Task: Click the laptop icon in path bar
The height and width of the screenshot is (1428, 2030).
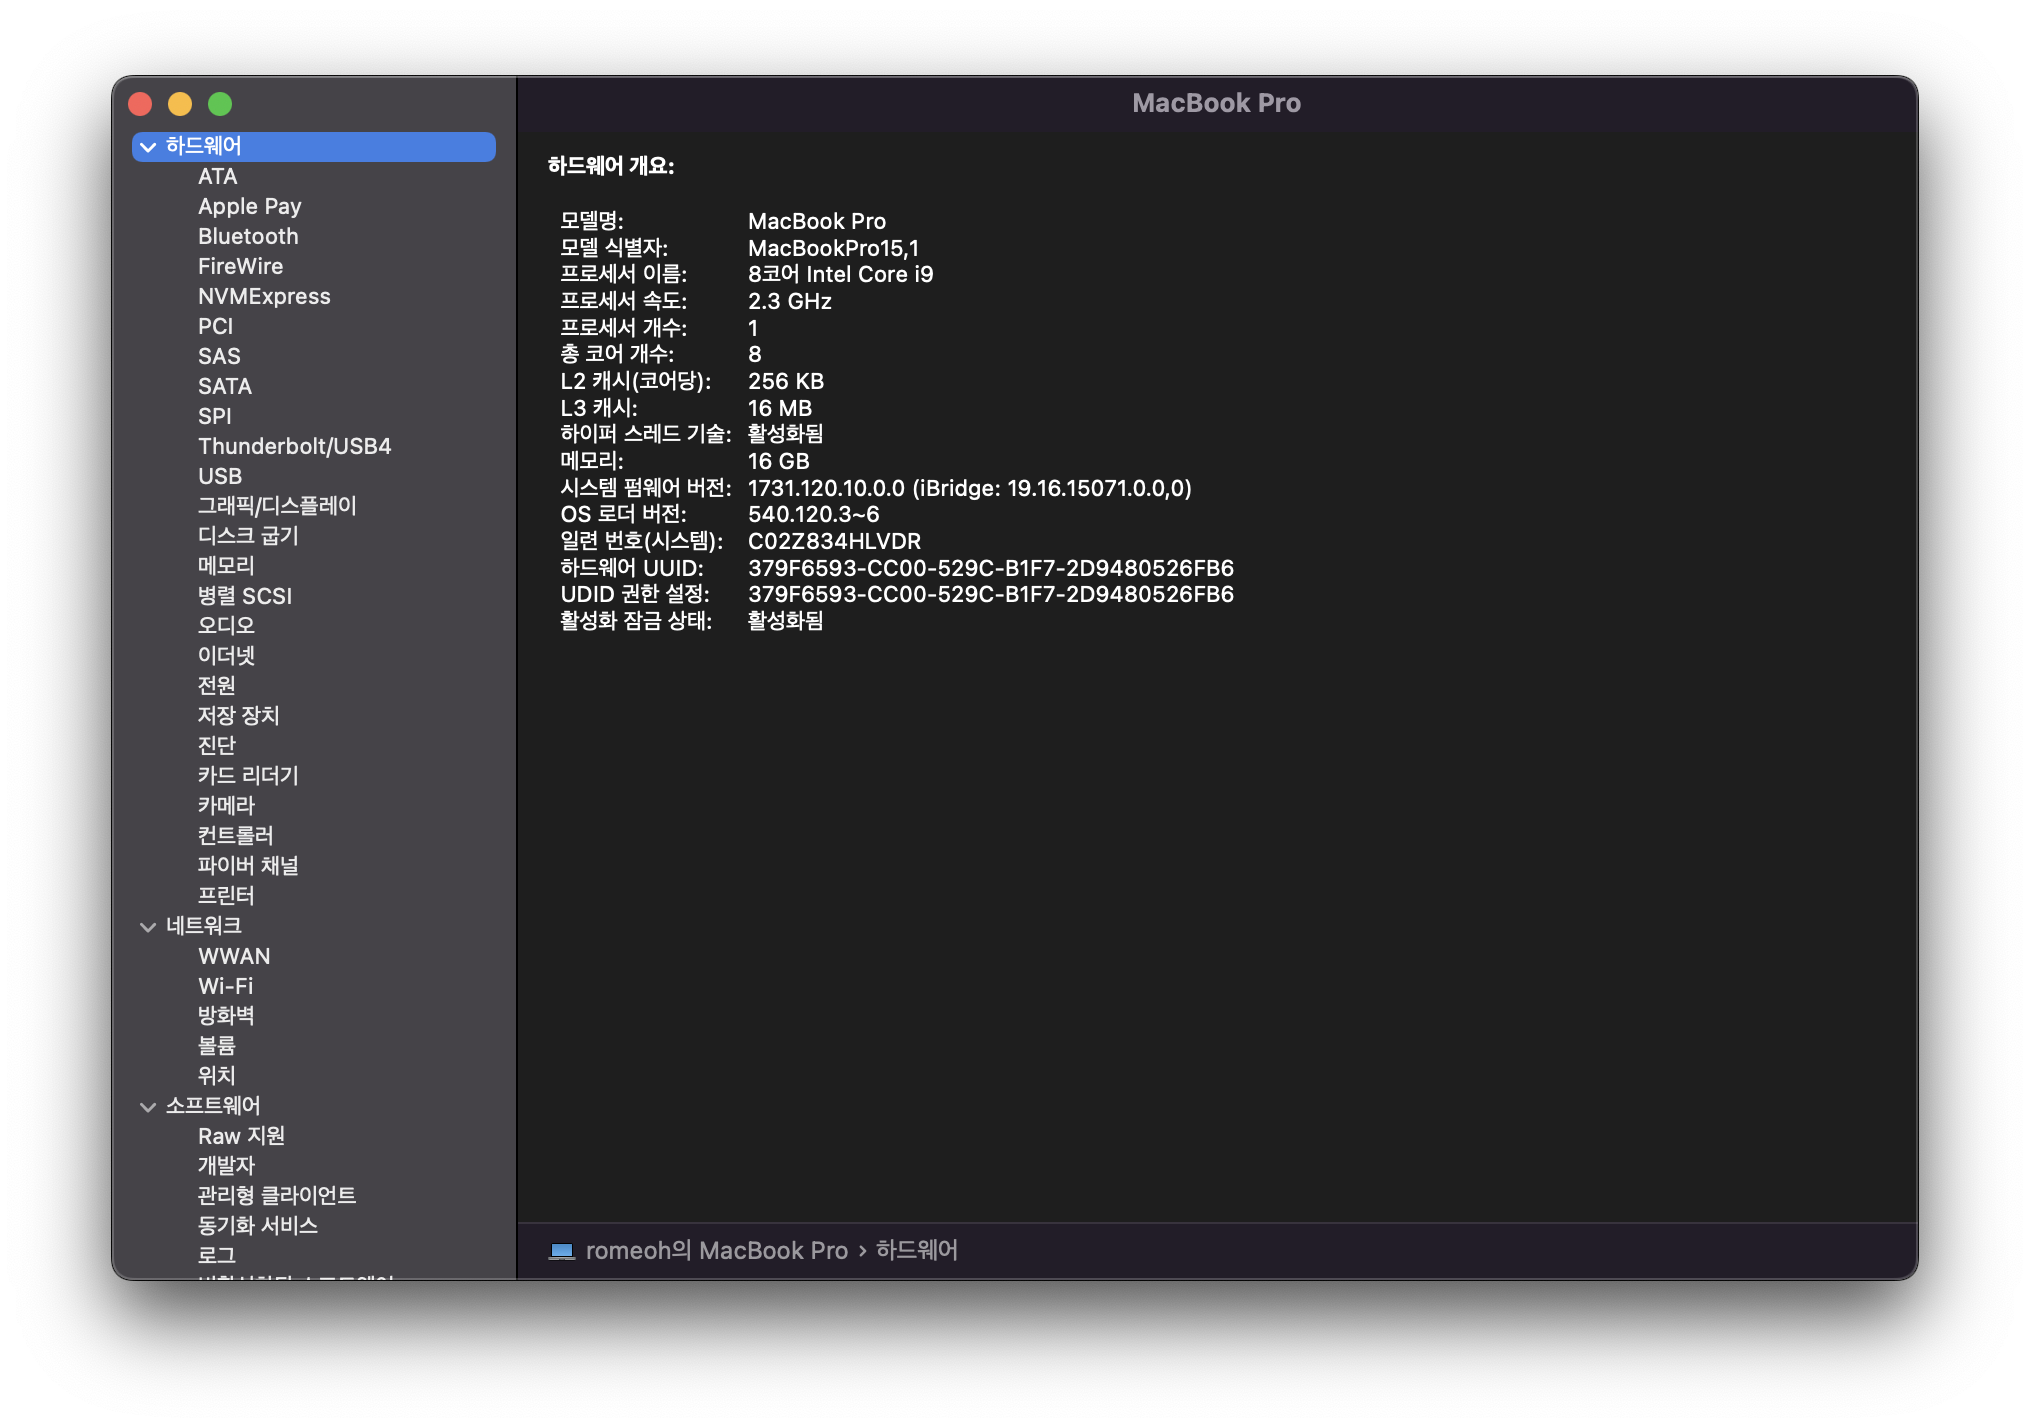Action: tap(561, 1251)
